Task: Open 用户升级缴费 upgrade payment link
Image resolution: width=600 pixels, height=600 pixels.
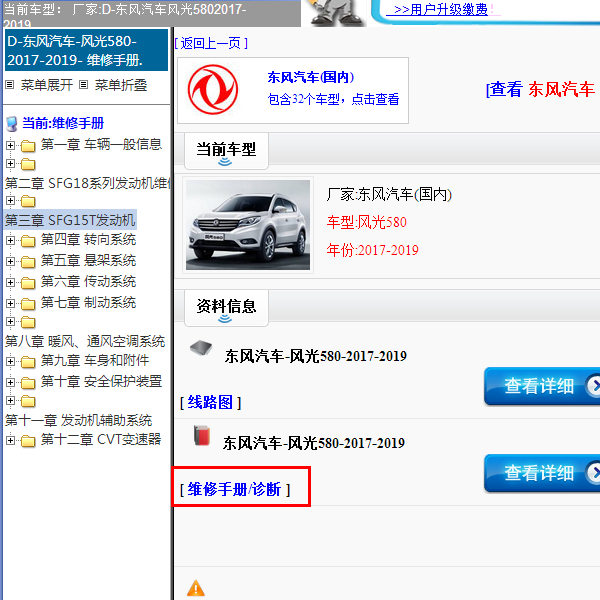Action: coord(440,9)
